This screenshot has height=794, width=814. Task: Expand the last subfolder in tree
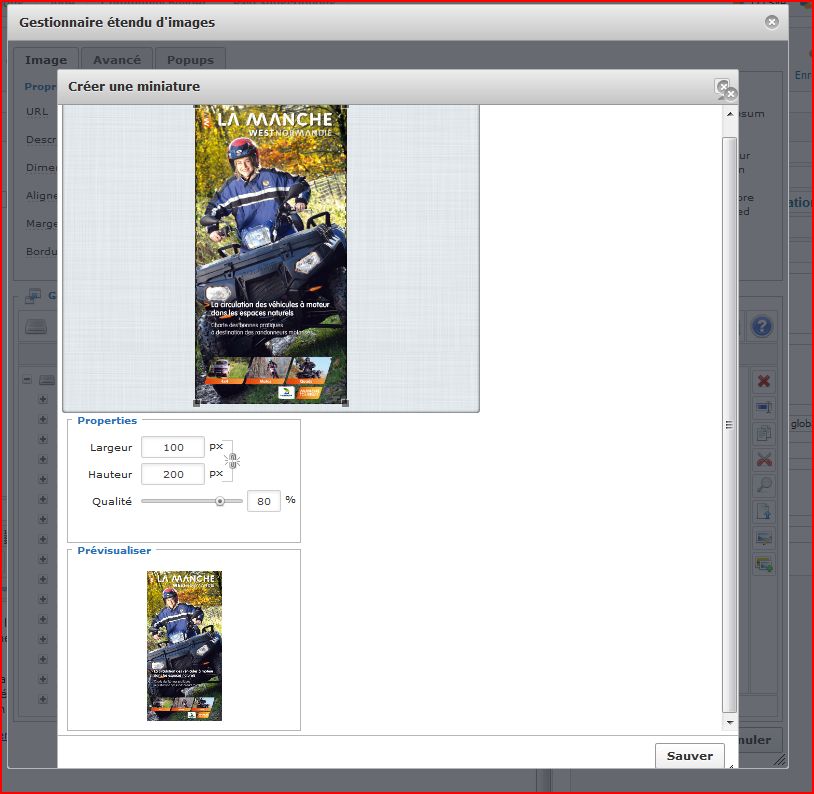point(43,699)
